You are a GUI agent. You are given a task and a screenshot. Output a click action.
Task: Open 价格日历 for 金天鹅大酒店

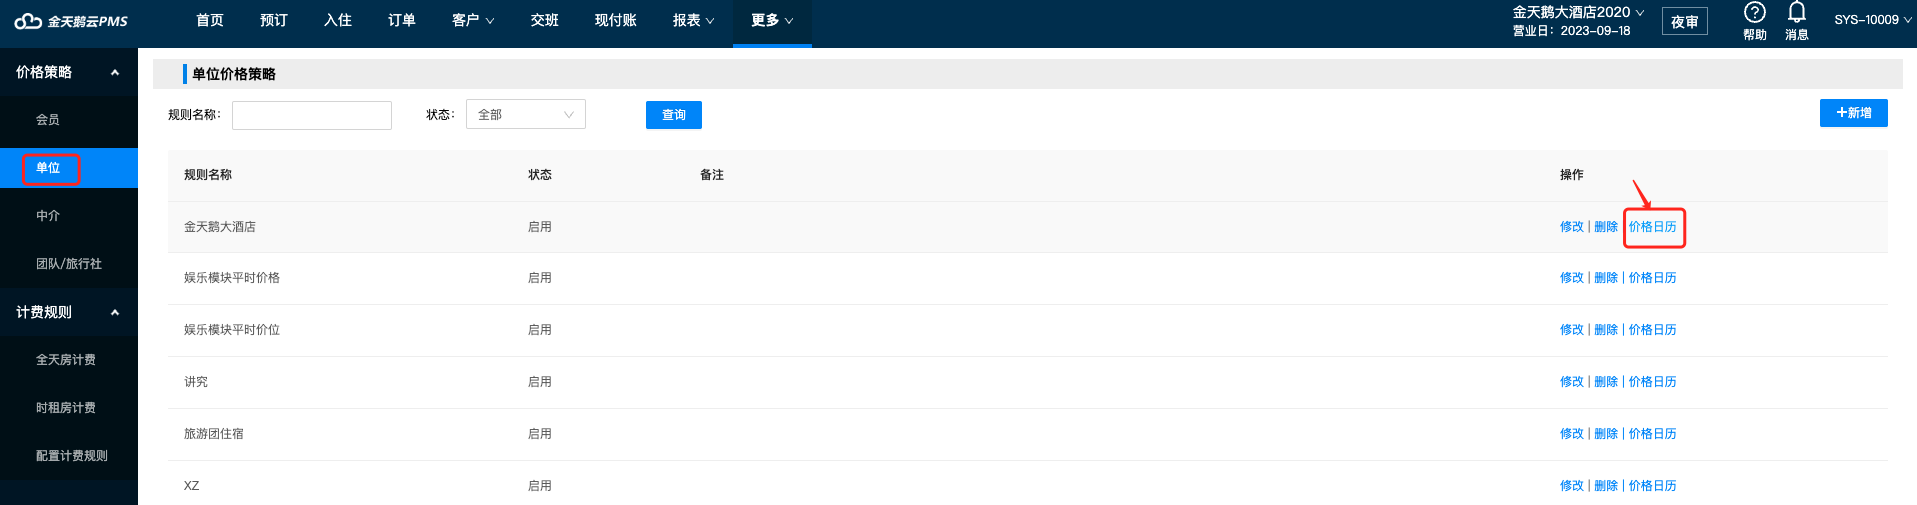[1653, 227]
